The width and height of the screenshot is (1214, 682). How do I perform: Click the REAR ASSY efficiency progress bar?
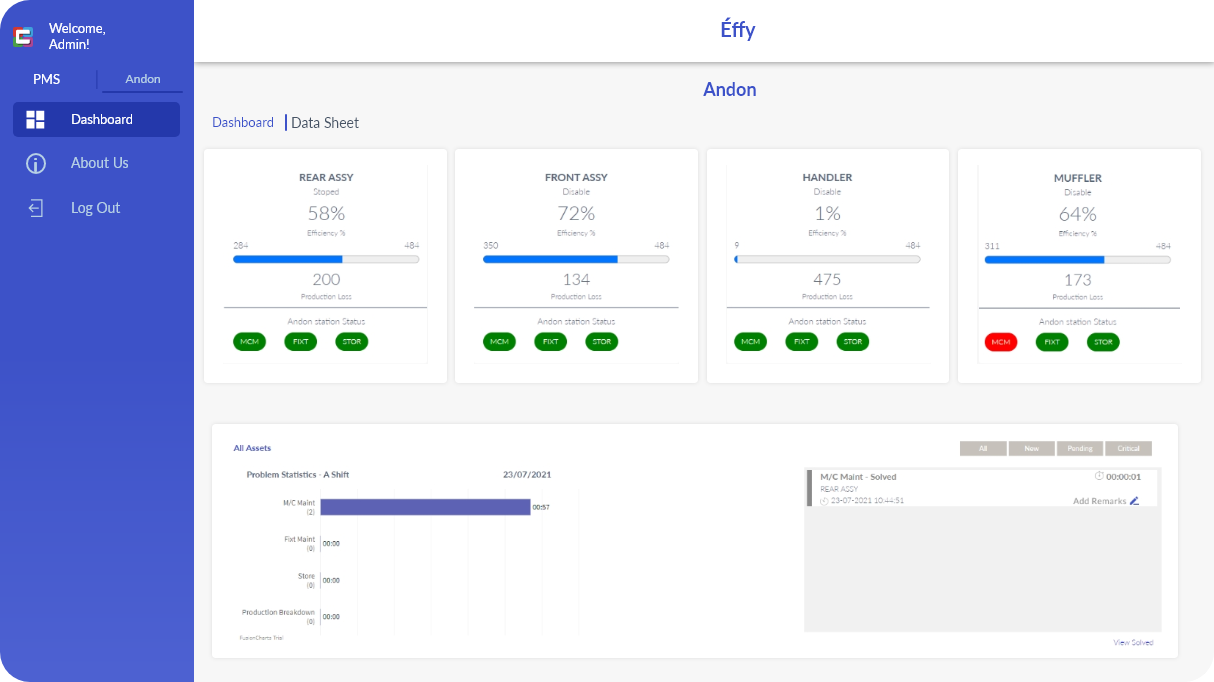point(325,259)
